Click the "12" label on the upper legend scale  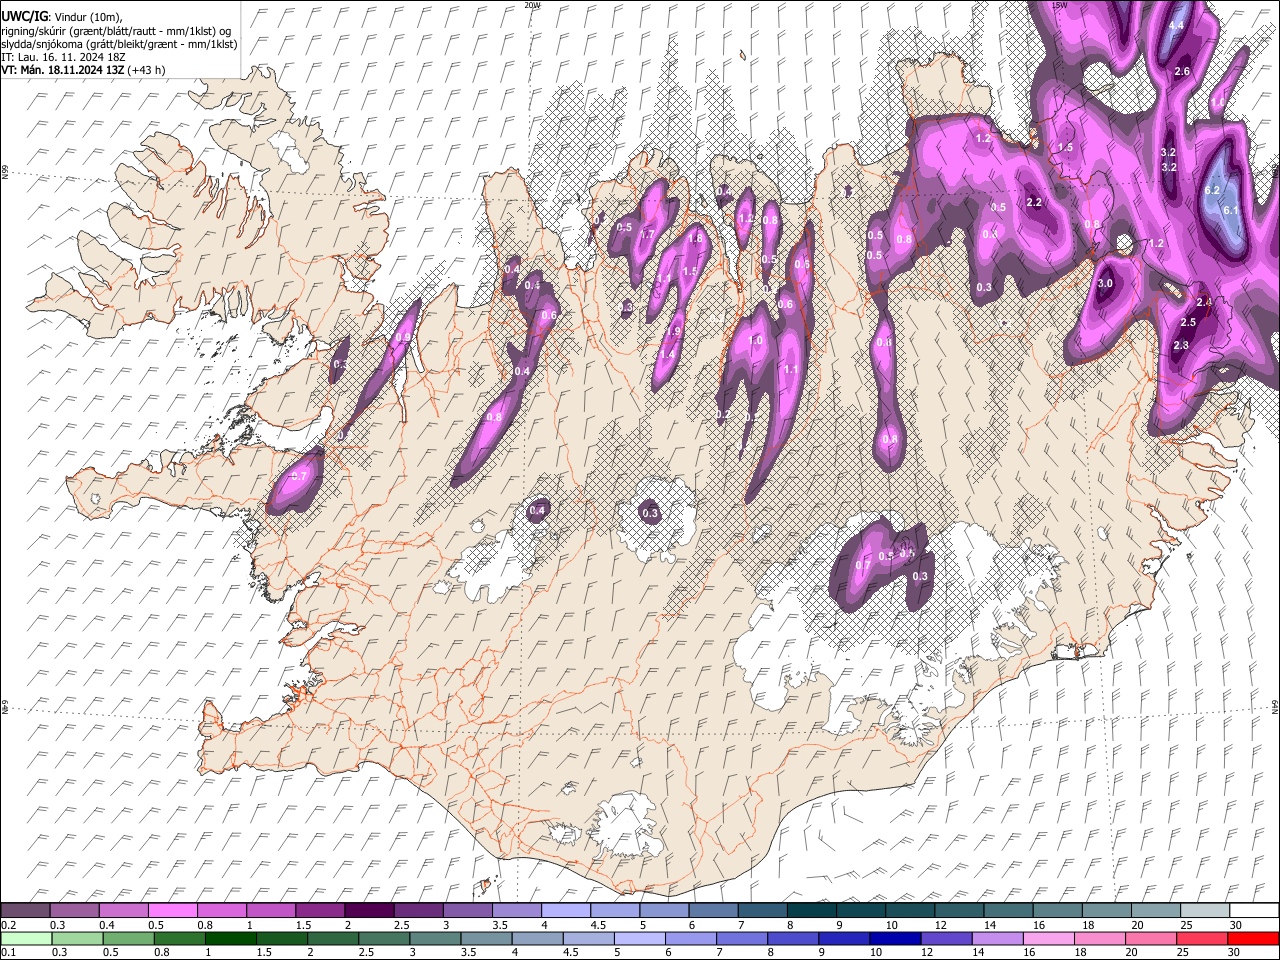[x=940, y=925]
